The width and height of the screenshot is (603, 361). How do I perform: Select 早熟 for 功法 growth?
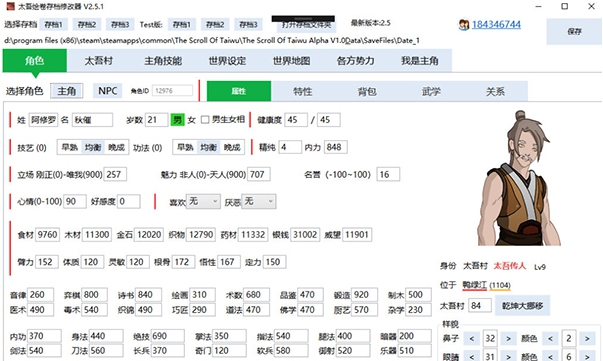[x=185, y=147]
